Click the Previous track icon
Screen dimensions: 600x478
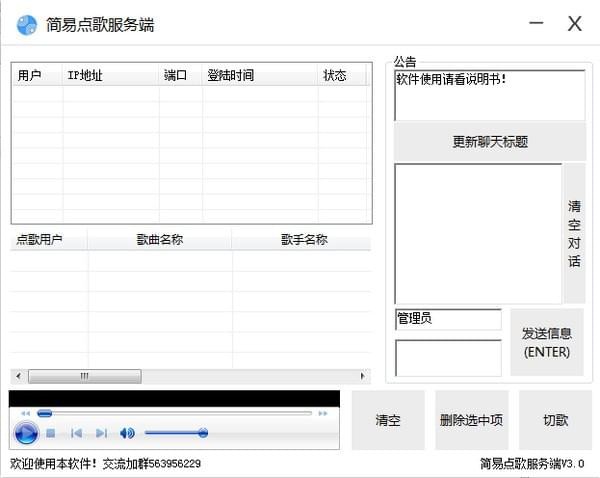coord(76,433)
